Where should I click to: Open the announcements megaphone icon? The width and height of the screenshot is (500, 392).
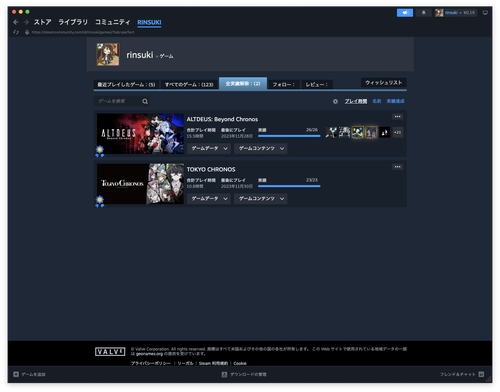pyautogui.click(x=405, y=13)
